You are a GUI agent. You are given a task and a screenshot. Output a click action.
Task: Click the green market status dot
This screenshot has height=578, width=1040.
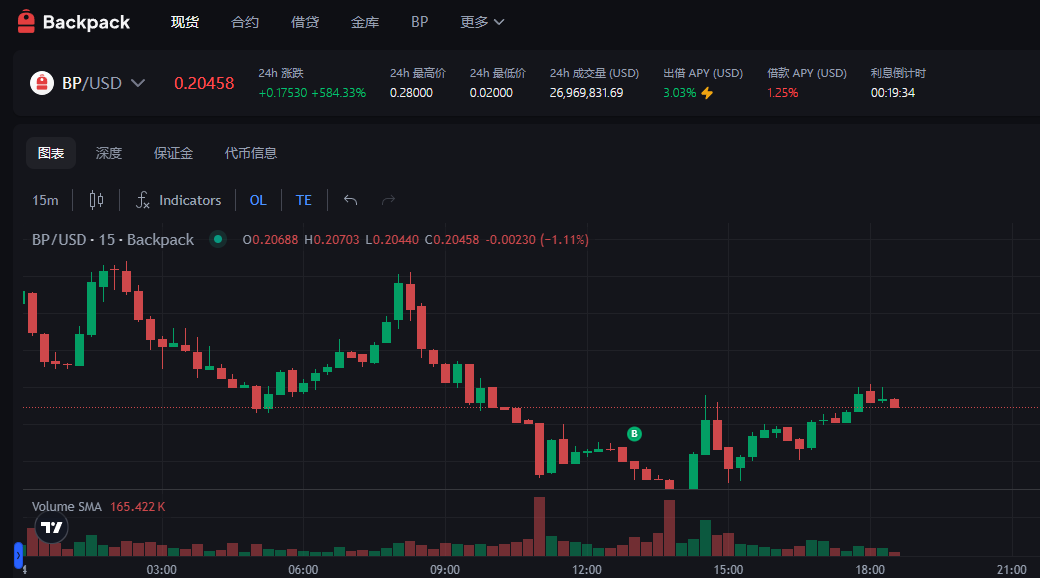click(x=218, y=240)
